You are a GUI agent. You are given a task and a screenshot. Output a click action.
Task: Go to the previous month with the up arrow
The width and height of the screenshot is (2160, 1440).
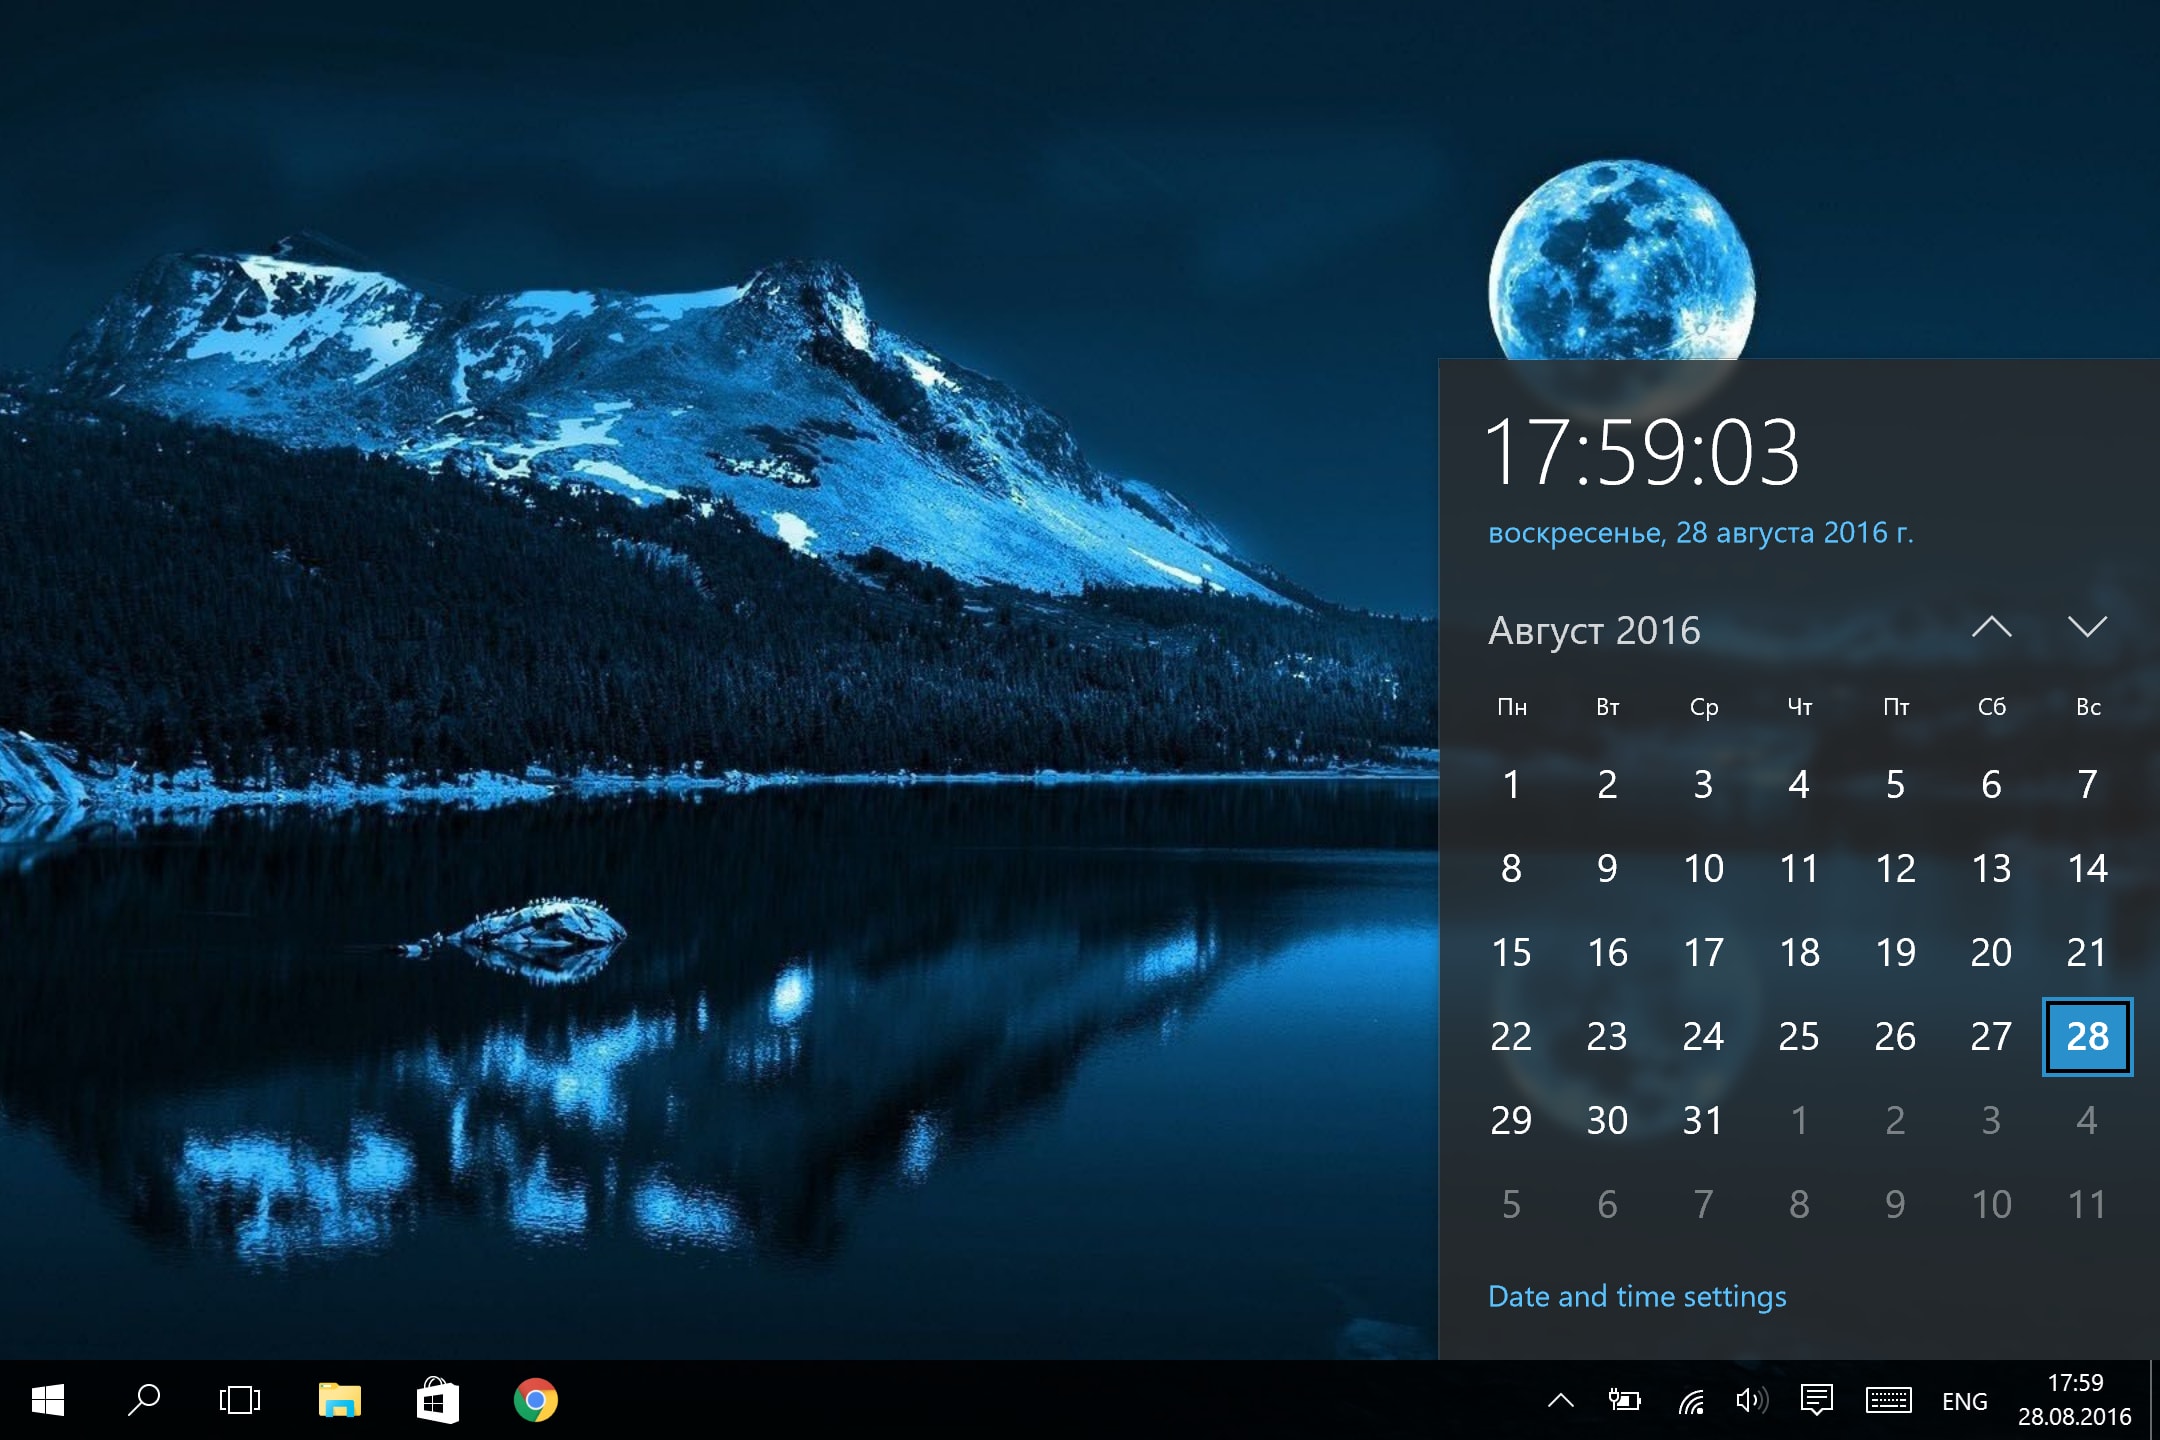[1991, 628]
